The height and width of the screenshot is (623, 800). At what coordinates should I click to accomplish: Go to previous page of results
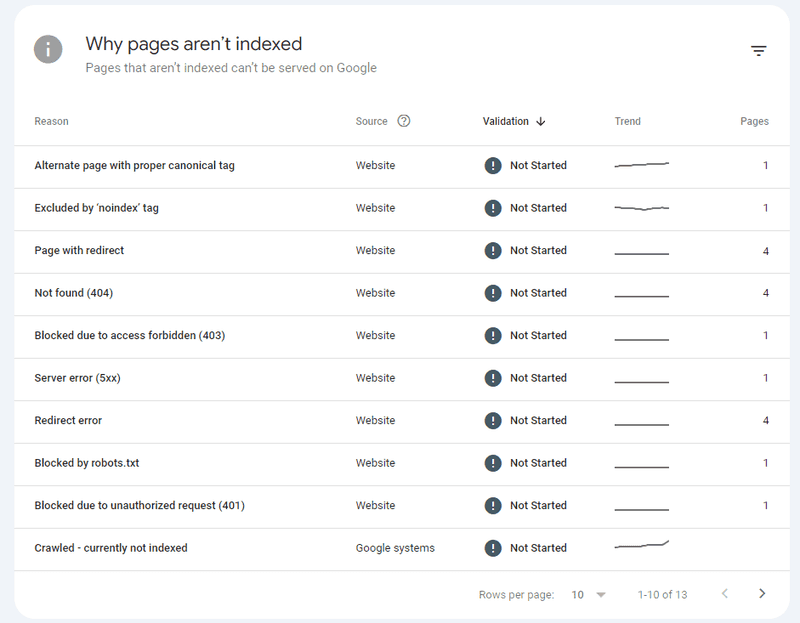pyautogui.click(x=724, y=593)
